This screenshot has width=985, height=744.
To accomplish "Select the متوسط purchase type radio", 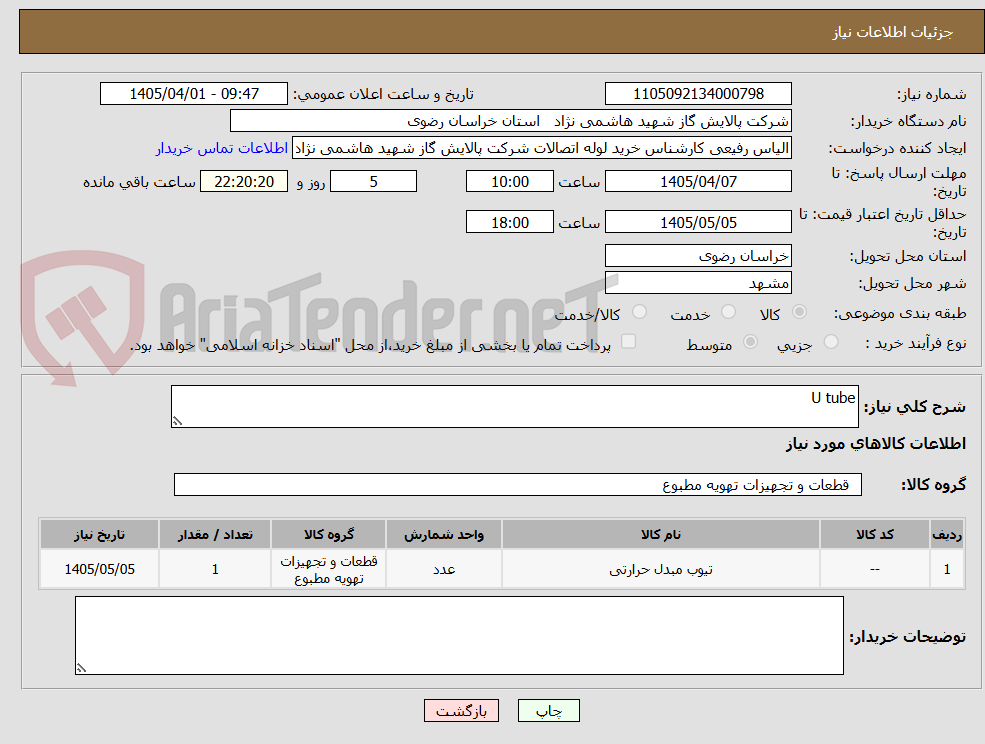I will click(x=750, y=342).
